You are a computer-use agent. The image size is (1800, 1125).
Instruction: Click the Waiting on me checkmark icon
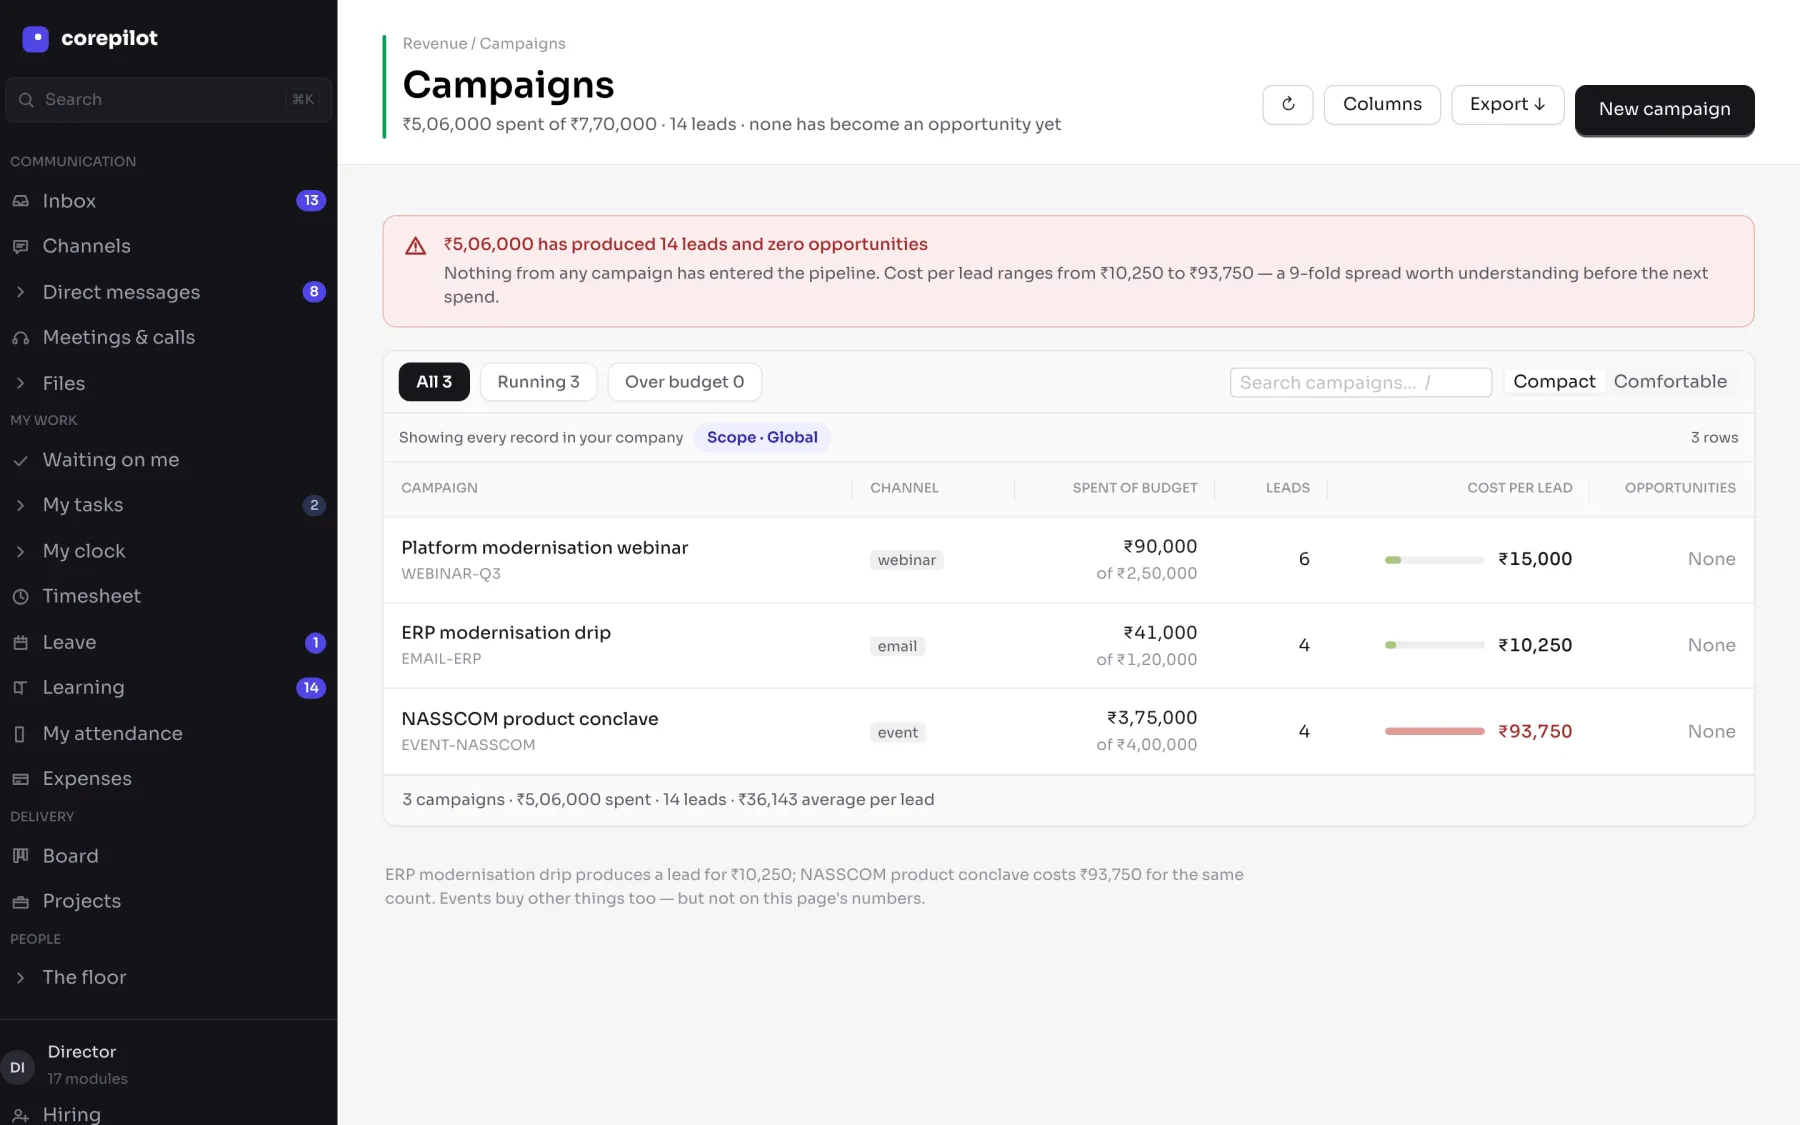click(x=20, y=460)
